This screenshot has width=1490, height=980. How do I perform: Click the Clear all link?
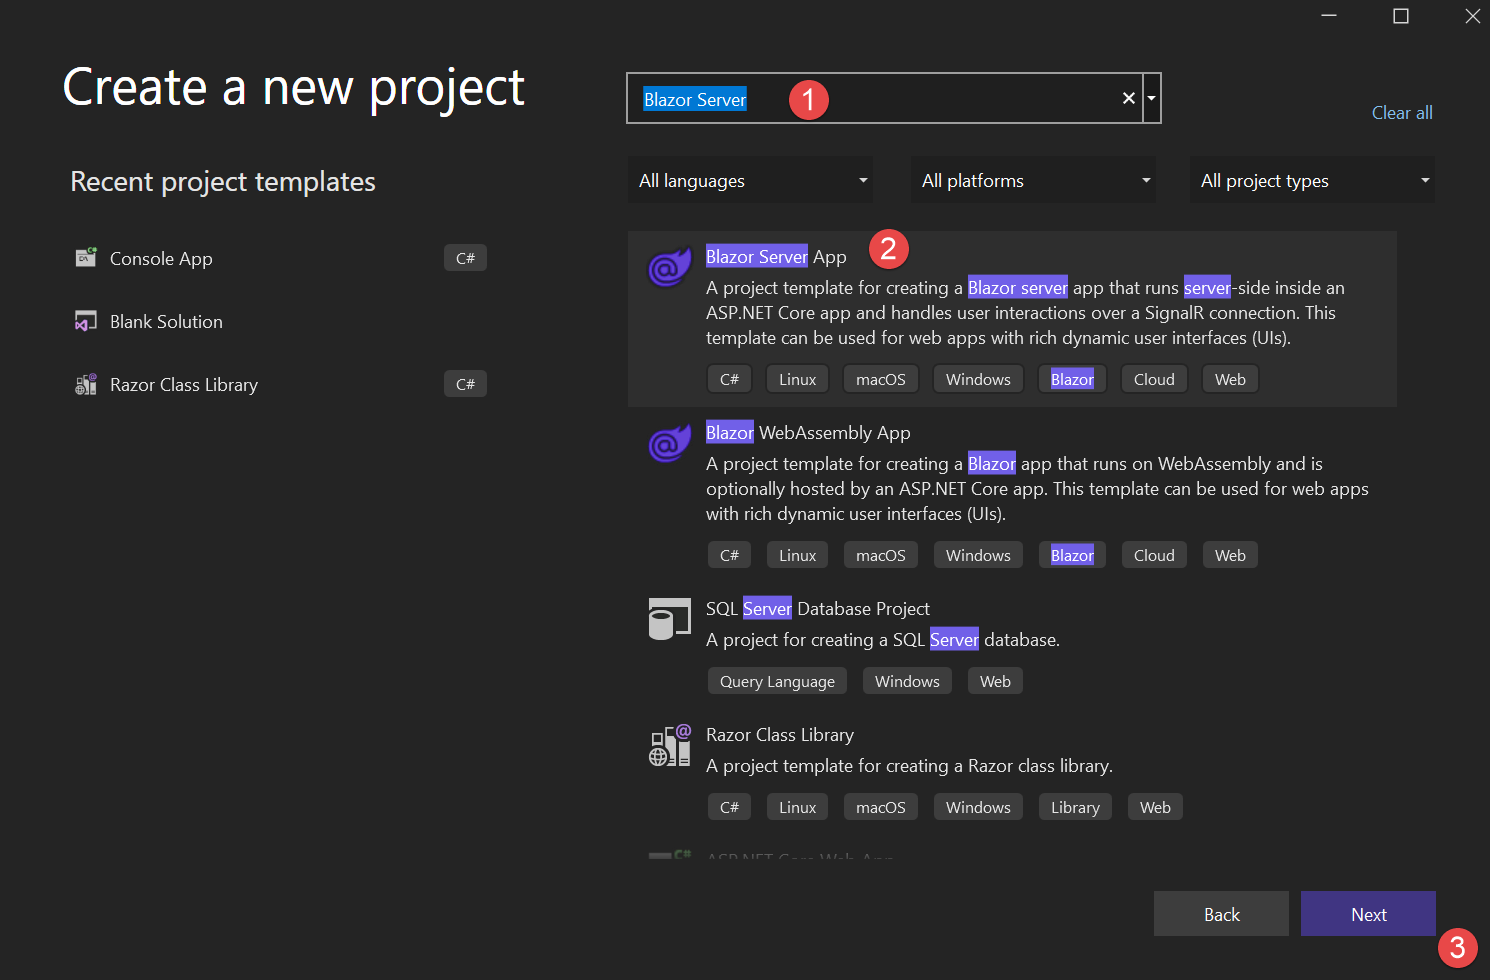click(1402, 113)
